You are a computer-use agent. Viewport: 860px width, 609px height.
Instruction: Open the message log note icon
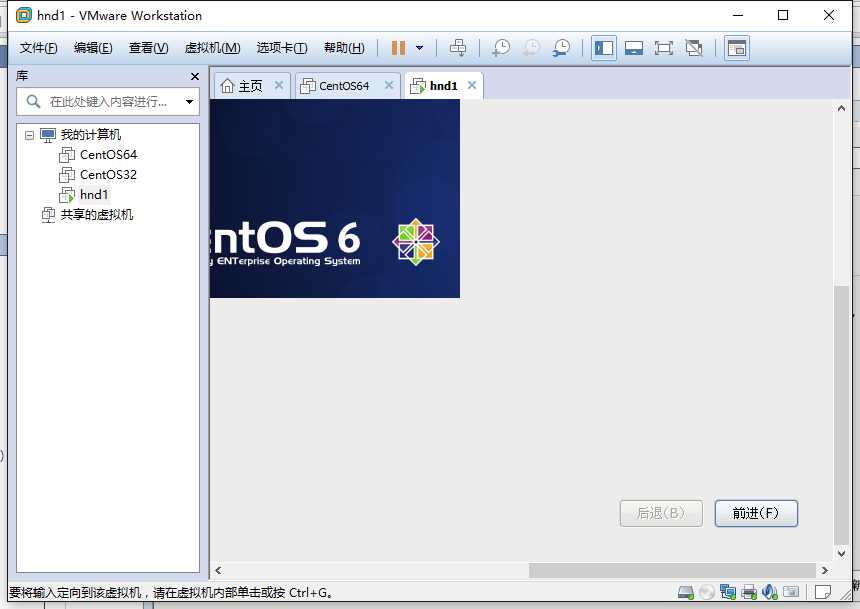[x=823, y=591]
